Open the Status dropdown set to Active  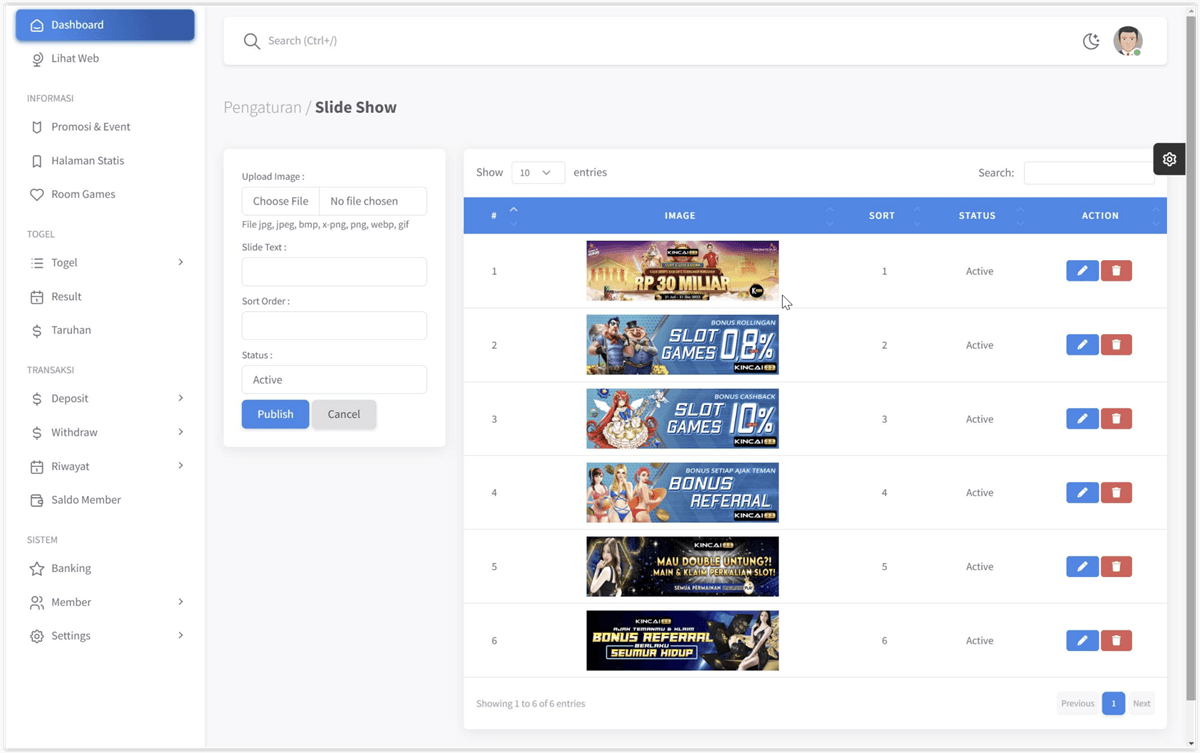[334, 380]
